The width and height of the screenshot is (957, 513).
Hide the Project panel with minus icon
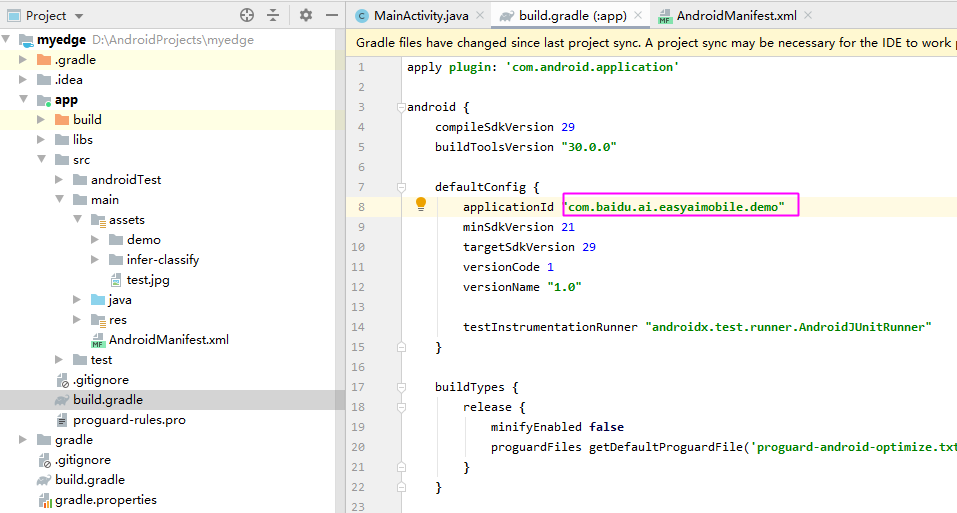tap(332, 15)
